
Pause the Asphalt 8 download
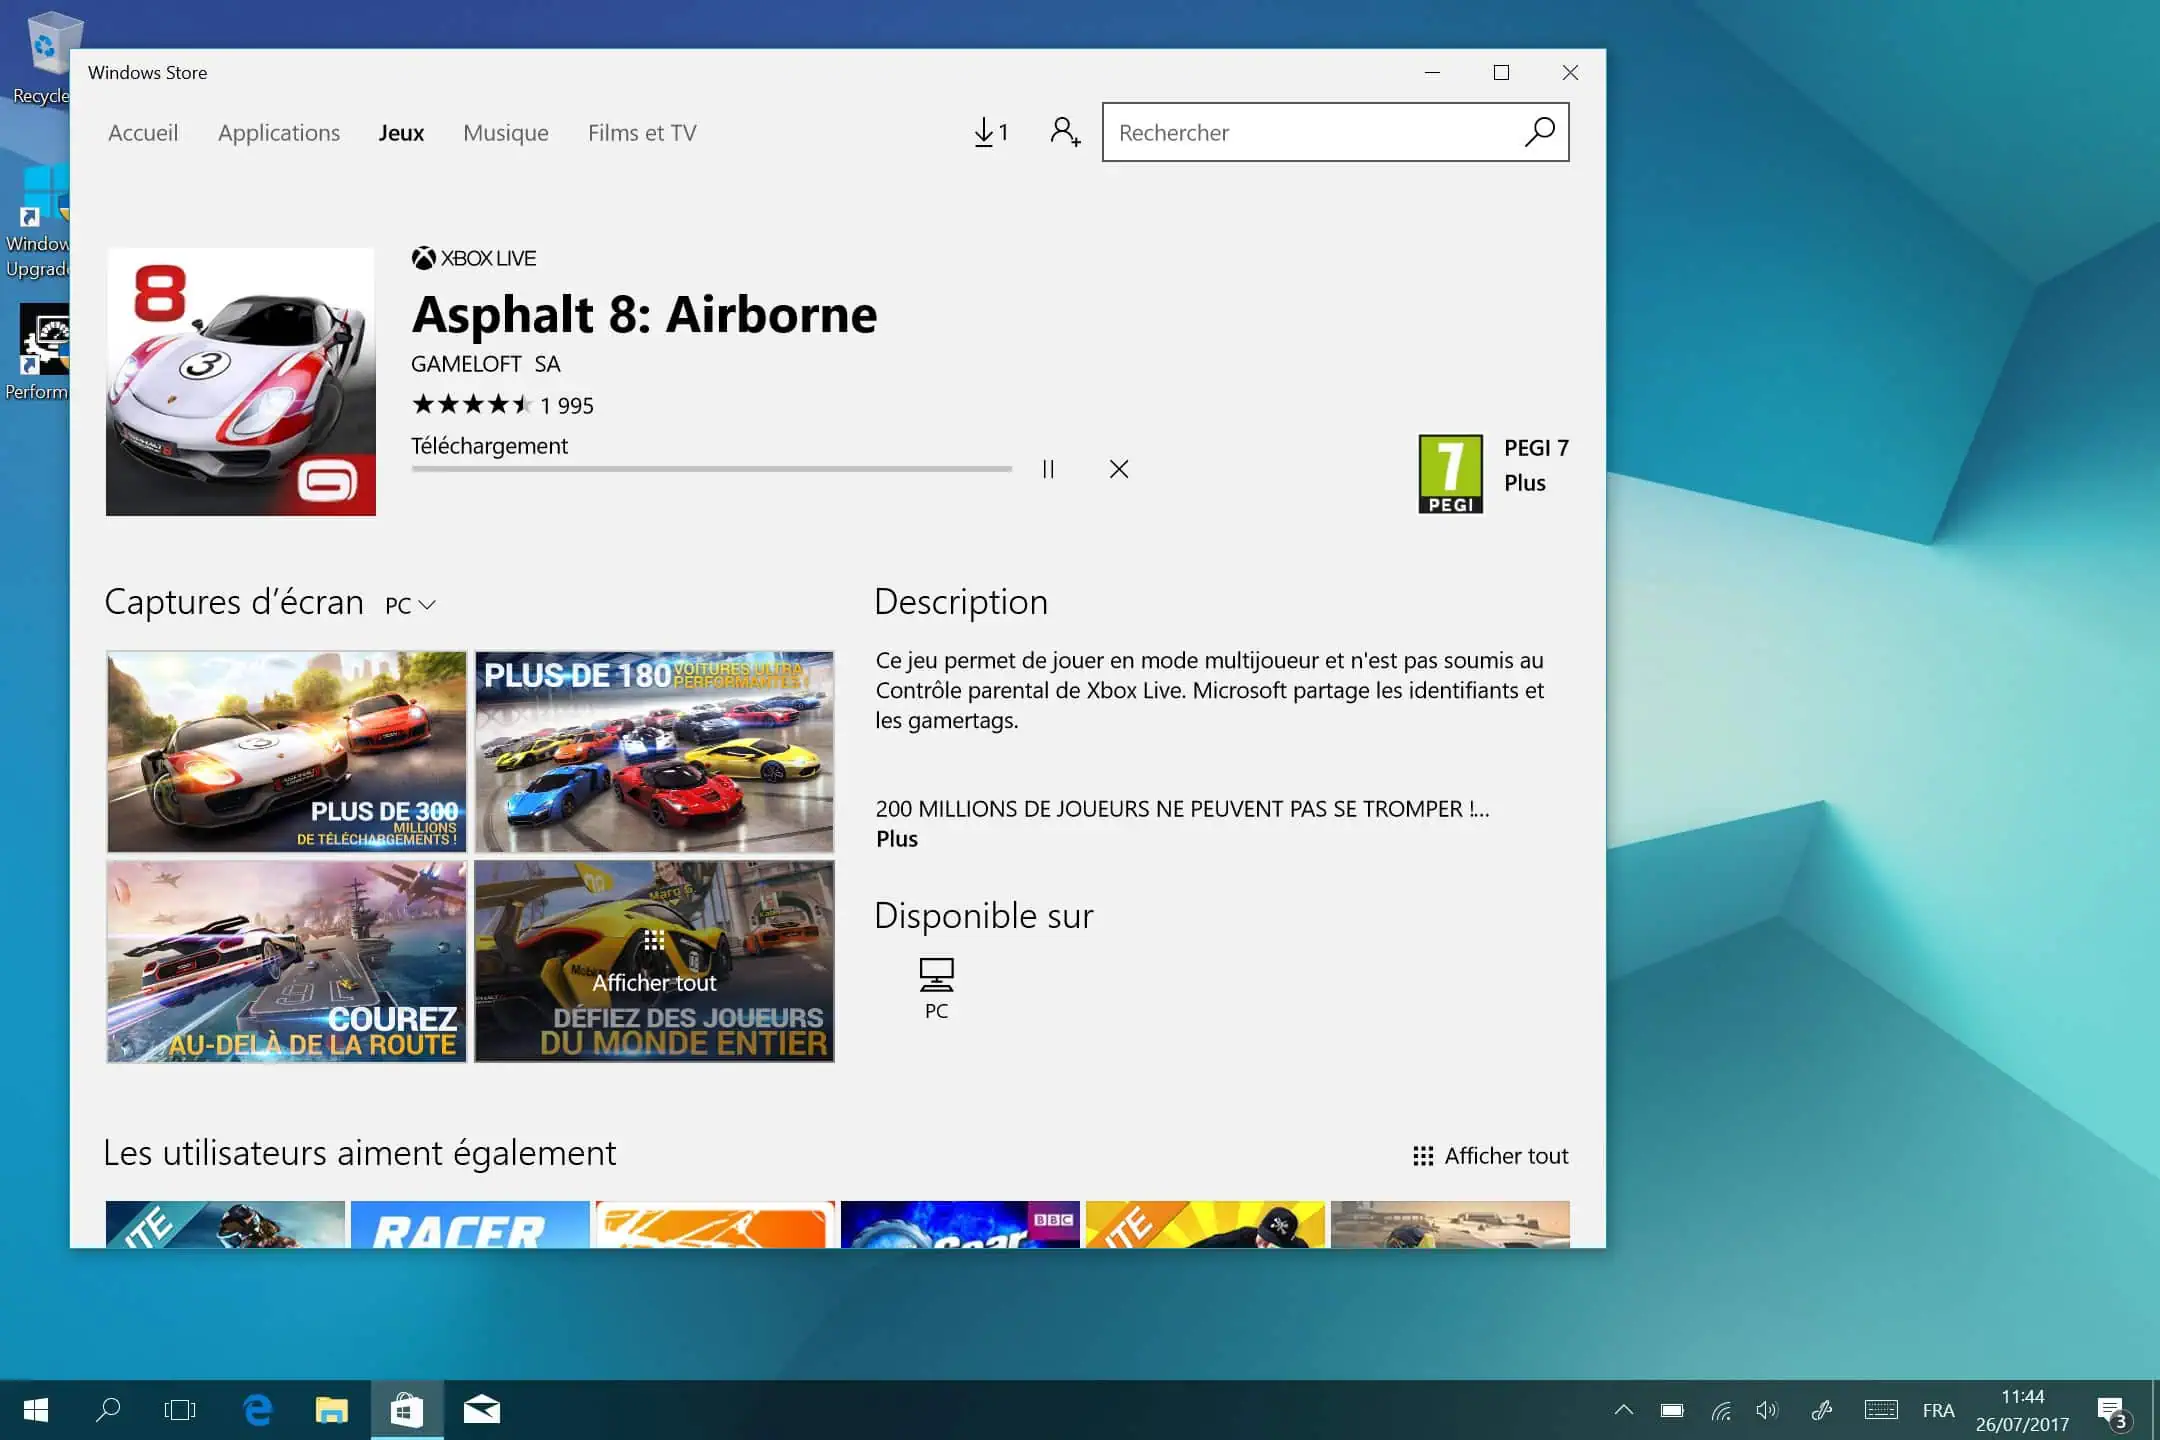(x=1048, y=469)
